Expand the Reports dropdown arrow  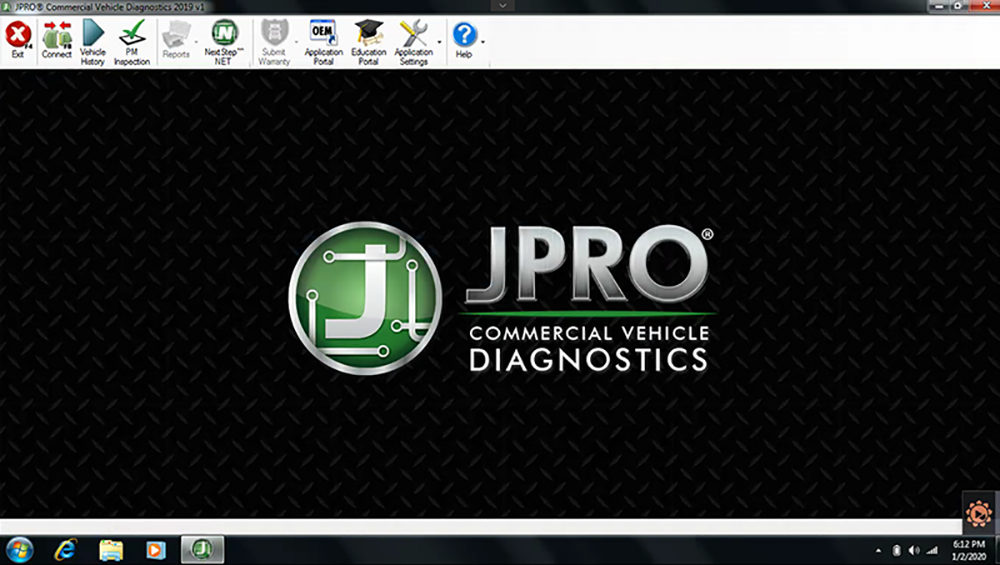(x=196, y=43)
